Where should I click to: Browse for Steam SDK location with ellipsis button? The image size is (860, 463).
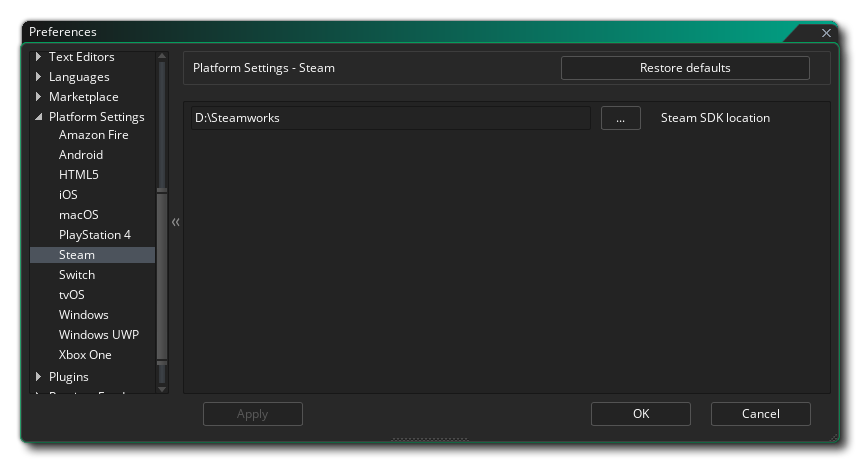[x=620, y=118]
